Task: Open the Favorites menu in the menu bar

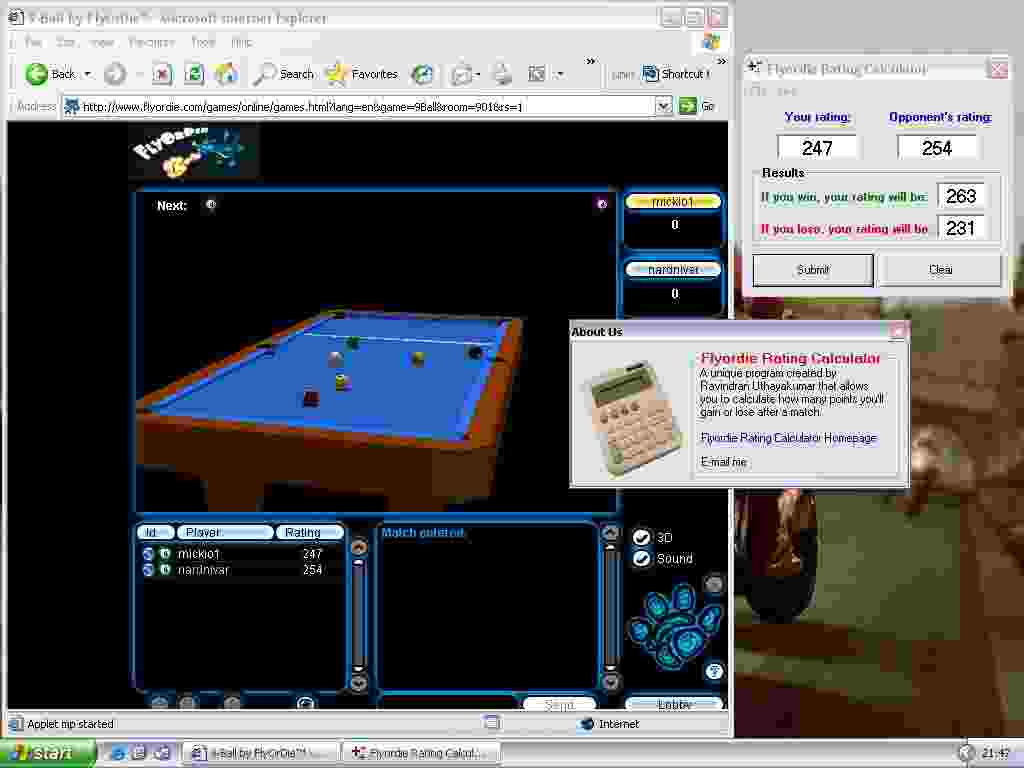Action: click(x=152, y=42)
